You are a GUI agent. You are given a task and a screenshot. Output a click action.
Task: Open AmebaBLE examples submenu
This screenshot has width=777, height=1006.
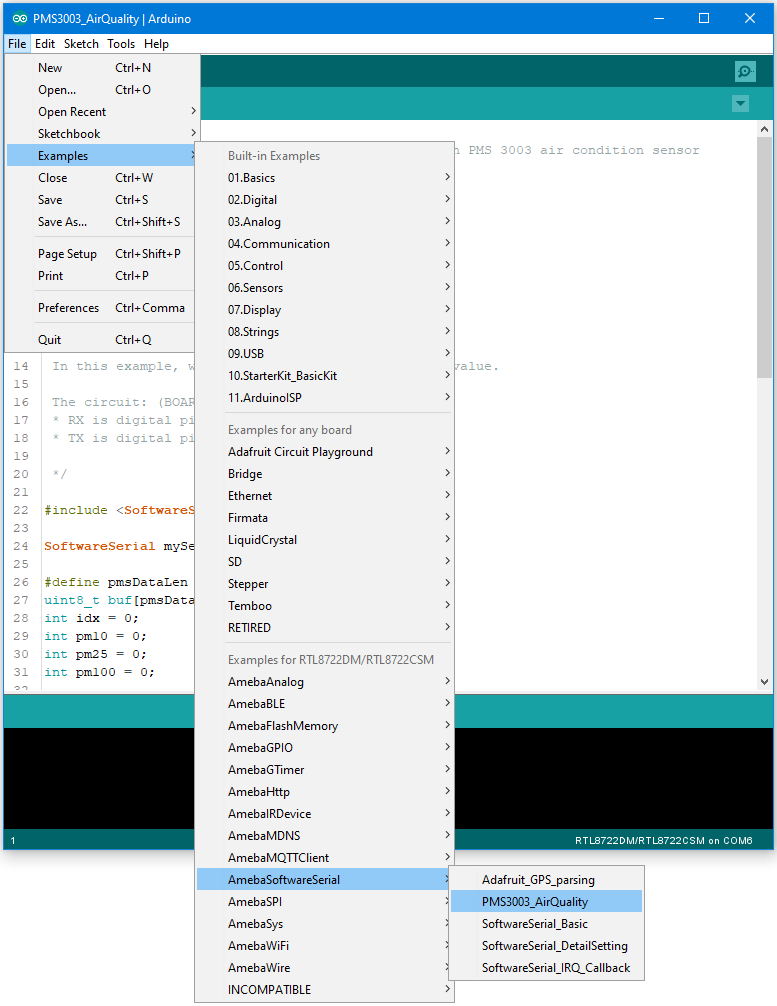(x=324, y=704)
